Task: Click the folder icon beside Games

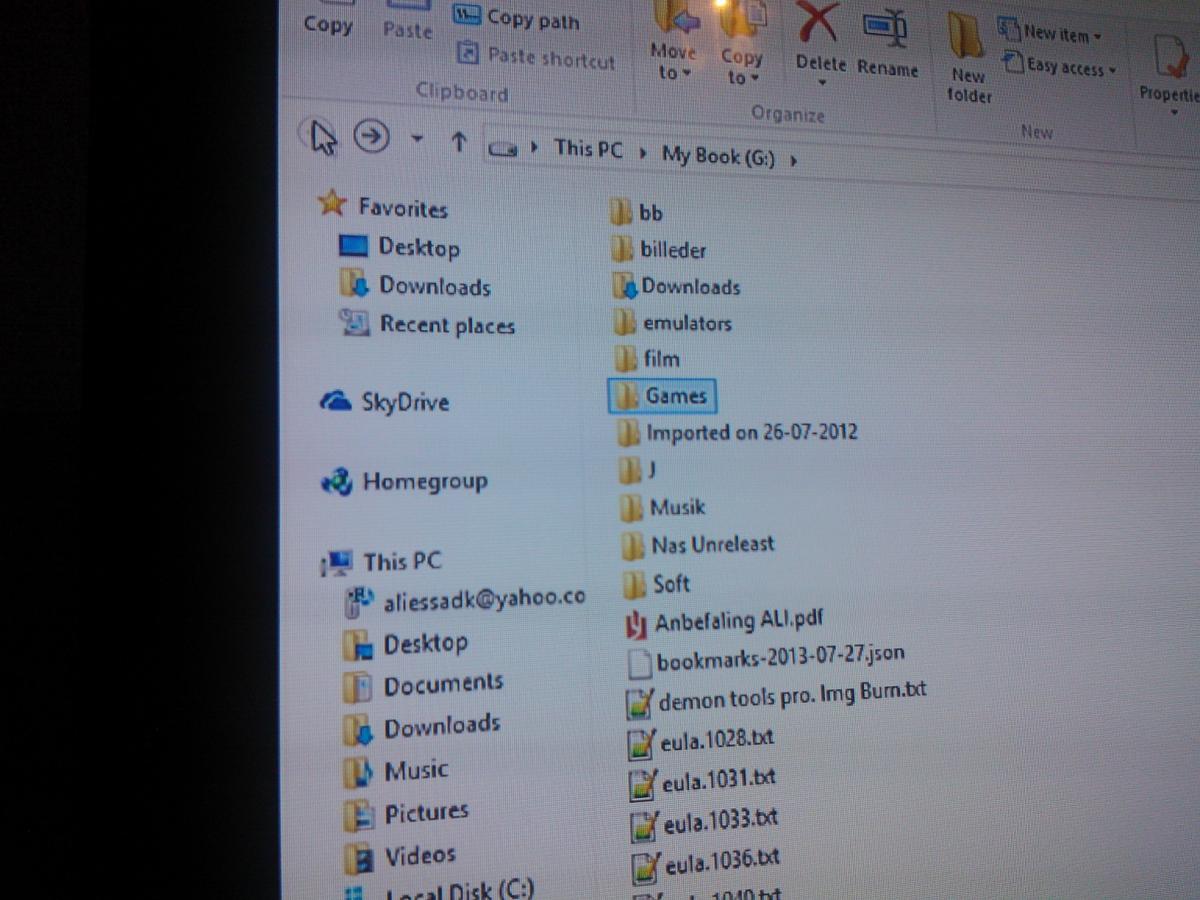Action: click(627, 396)
